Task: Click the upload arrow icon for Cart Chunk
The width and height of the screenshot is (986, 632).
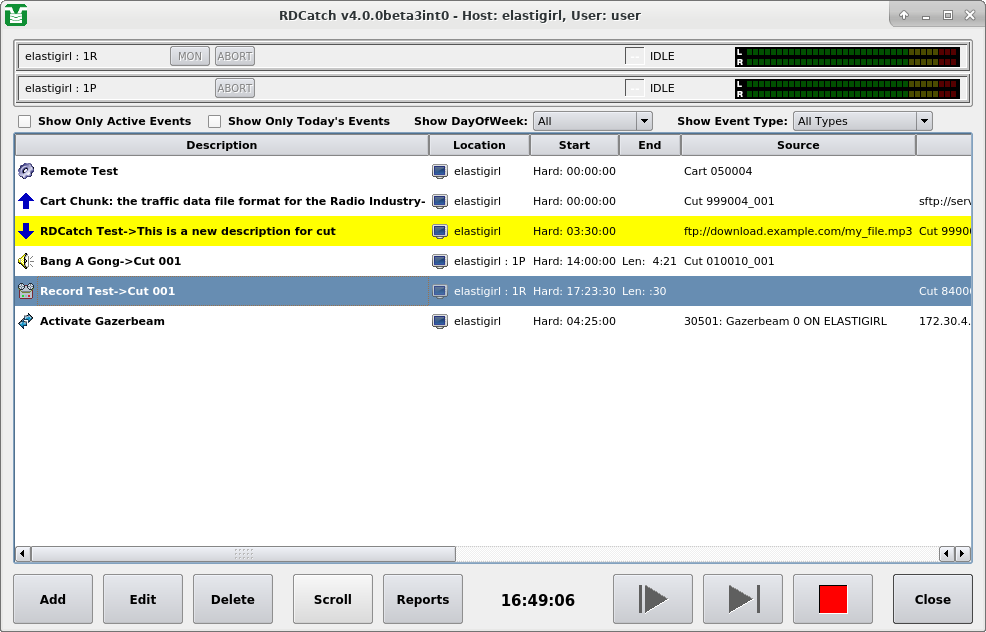Action: point(26,201)
